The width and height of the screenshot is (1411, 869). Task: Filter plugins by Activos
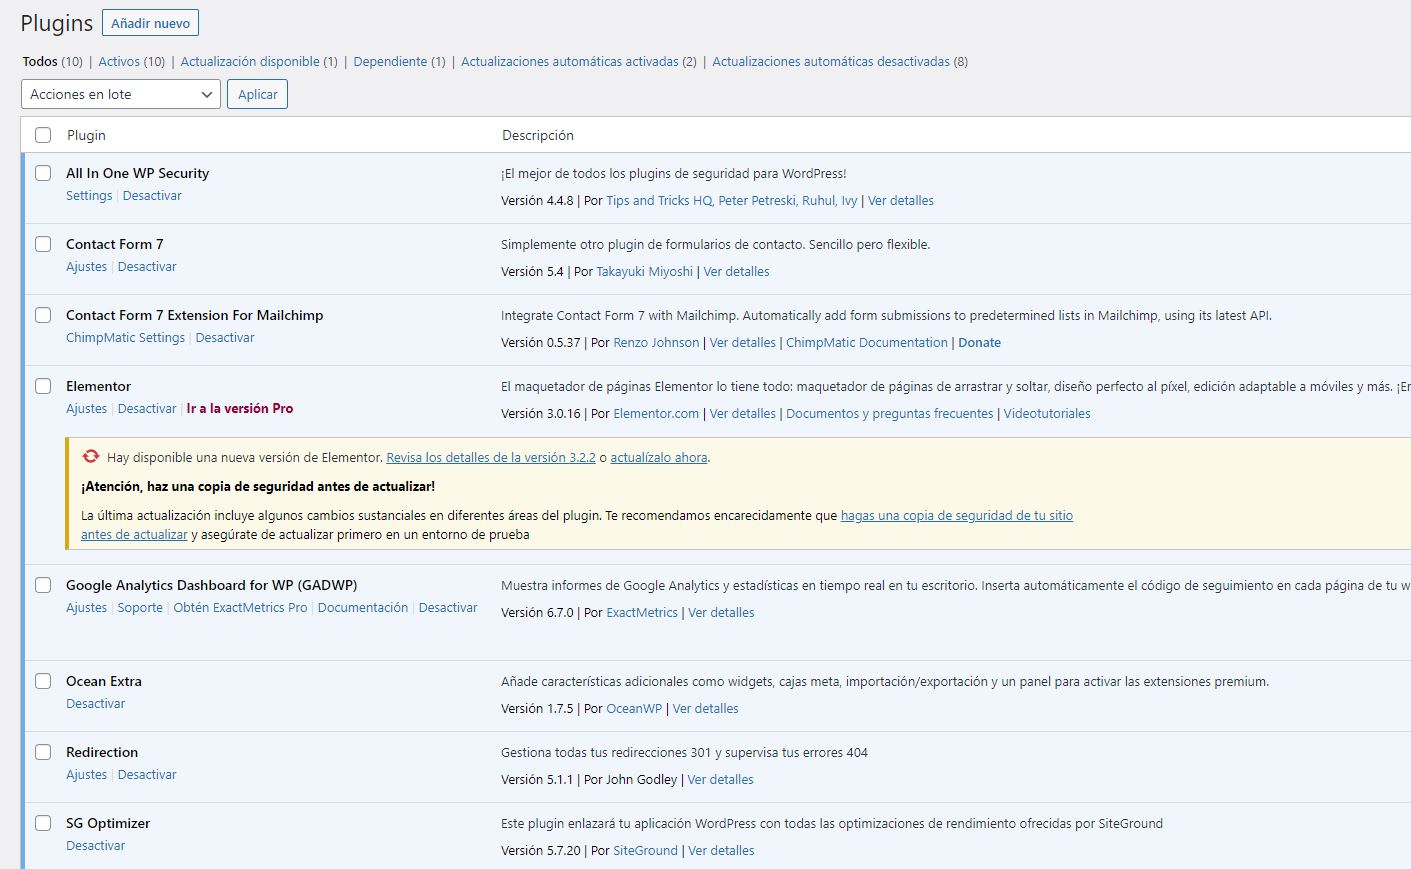click(119, 61)
